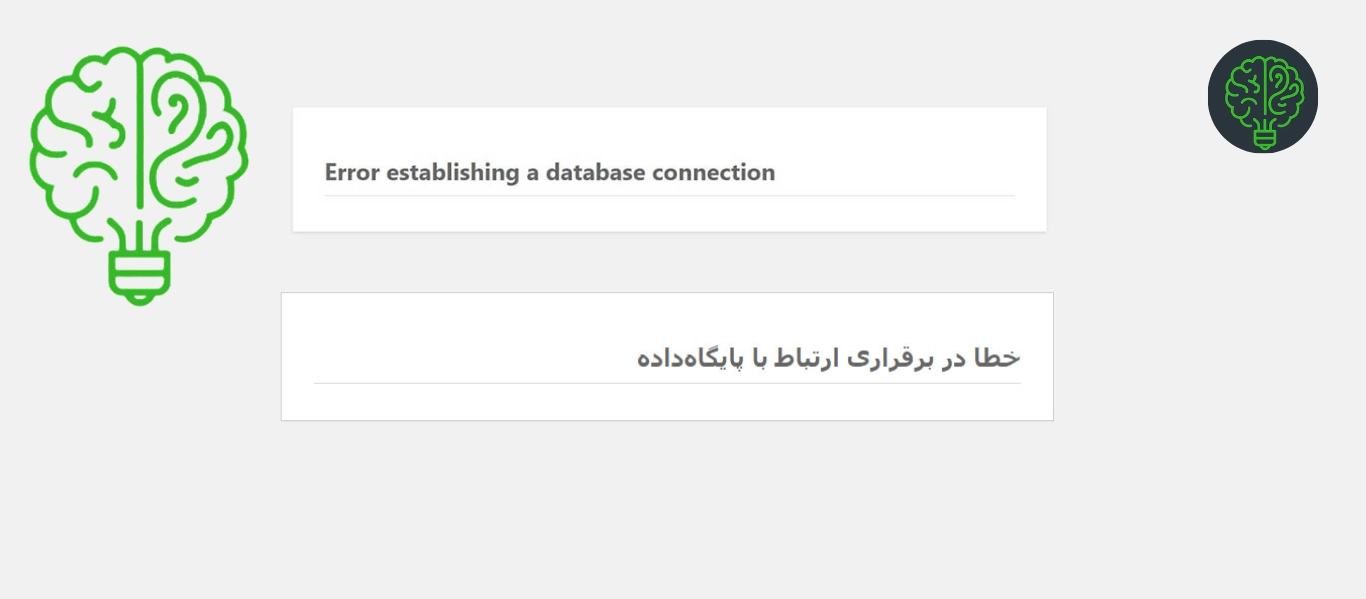Click the divider line under the English heading
Viewport: 1366px width, 599px height.
[x=669, y=196]
